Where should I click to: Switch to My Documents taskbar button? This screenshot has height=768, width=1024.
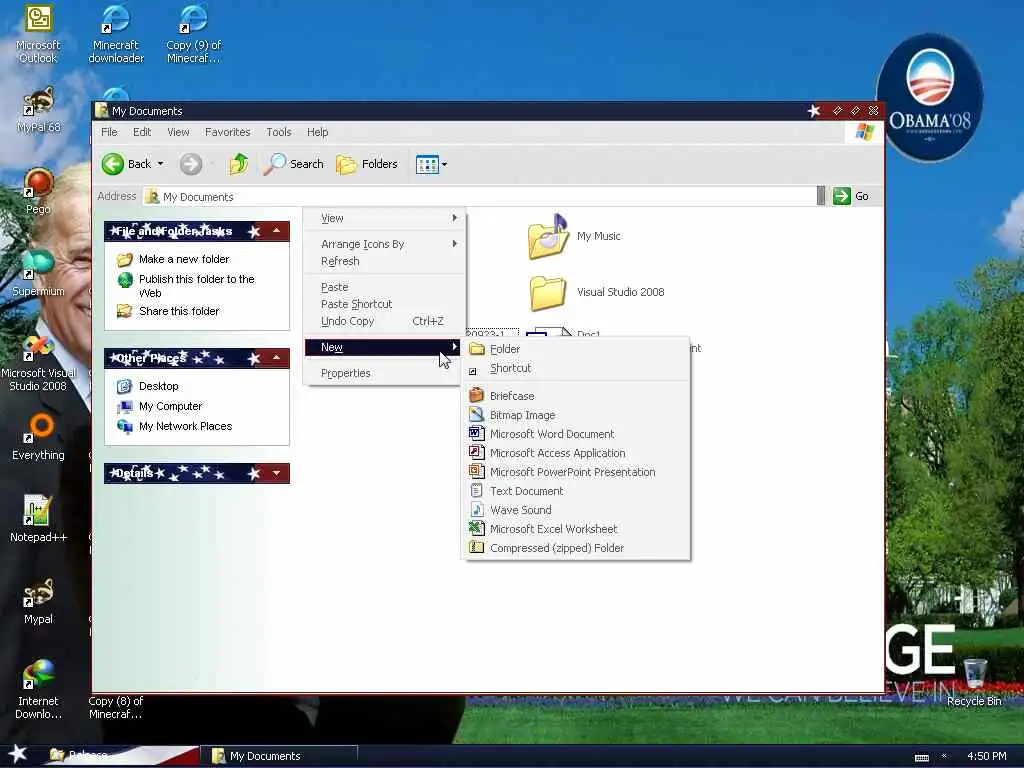coord(279,756)
